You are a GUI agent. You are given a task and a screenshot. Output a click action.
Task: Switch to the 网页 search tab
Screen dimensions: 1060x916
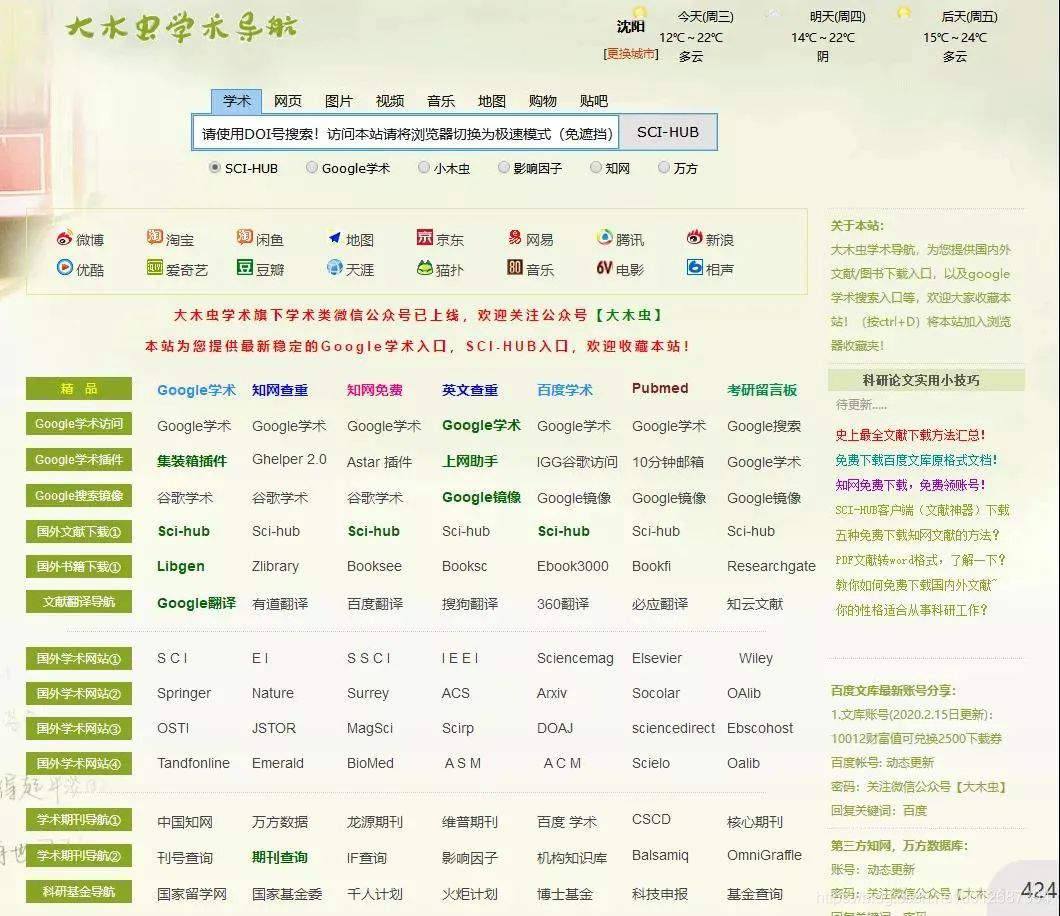(288, 101)
